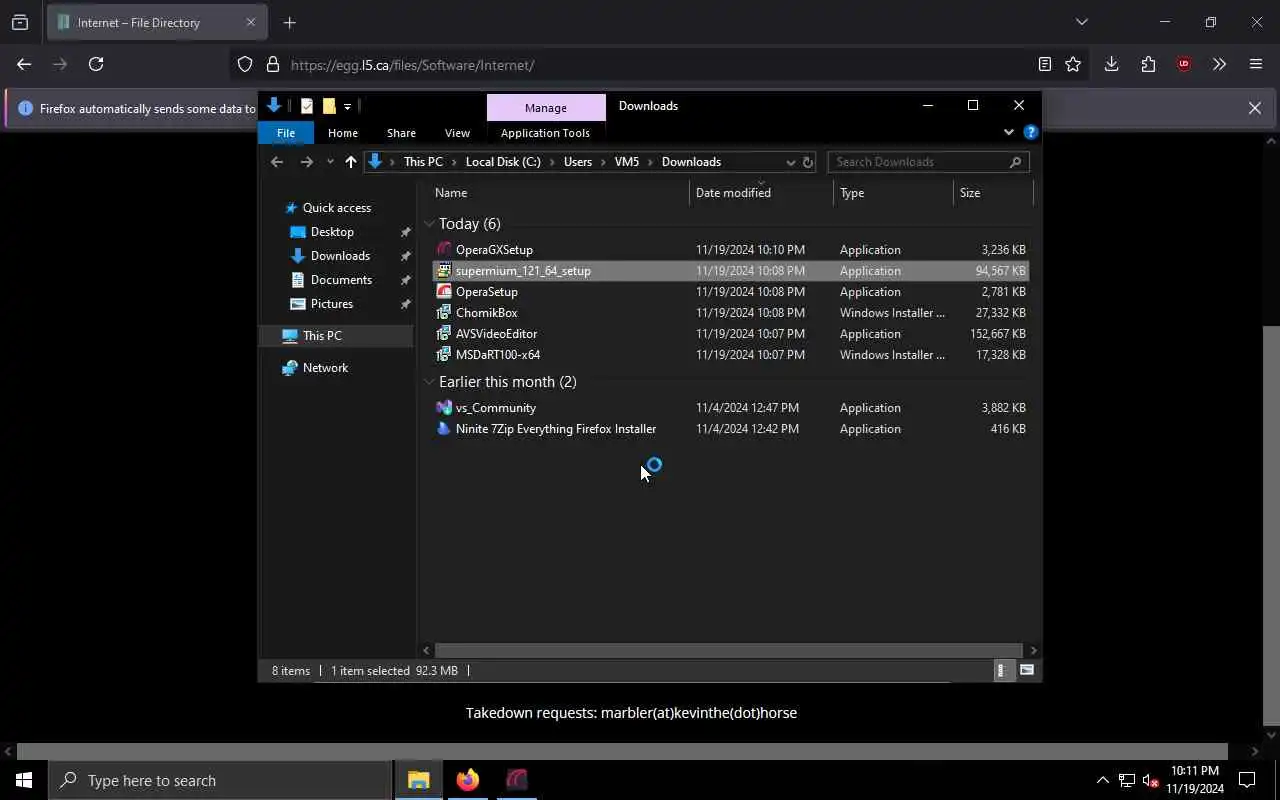The height and width of the screenshot is (800, 1280).
Task: Click the Explorer horizontal scrollbar
Action: [728, 650]
